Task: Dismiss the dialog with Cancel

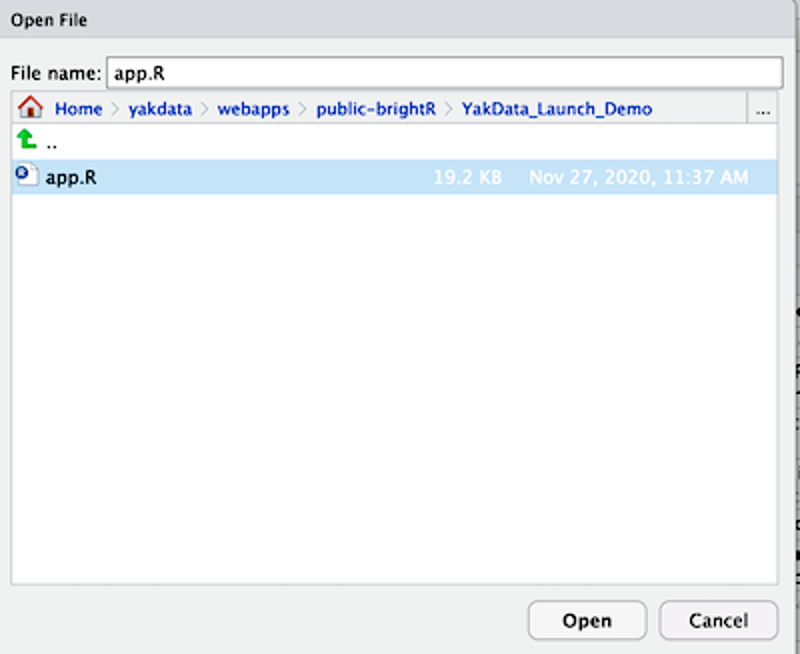Action: [x=718, y=620]
